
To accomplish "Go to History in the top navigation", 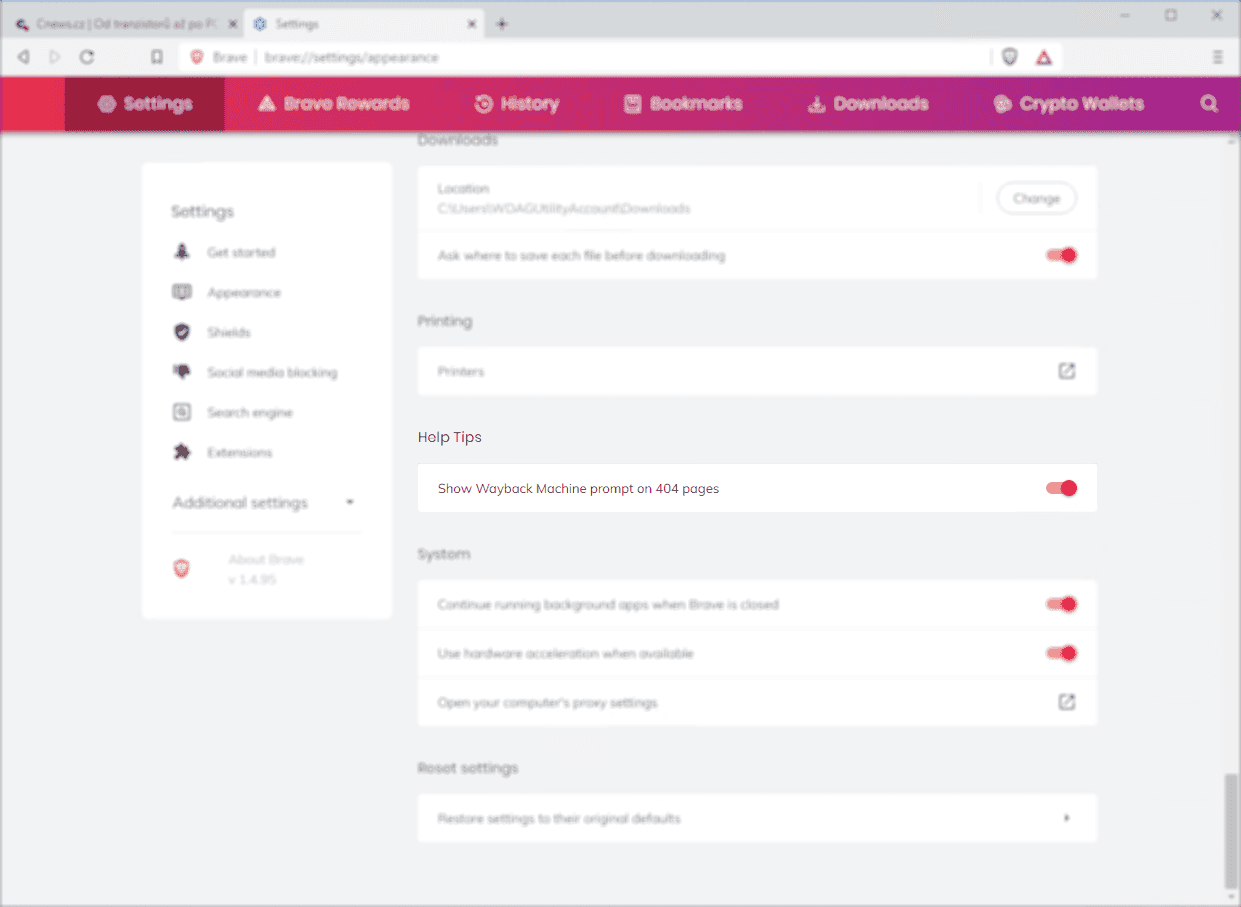I will [x=517, y=104].
